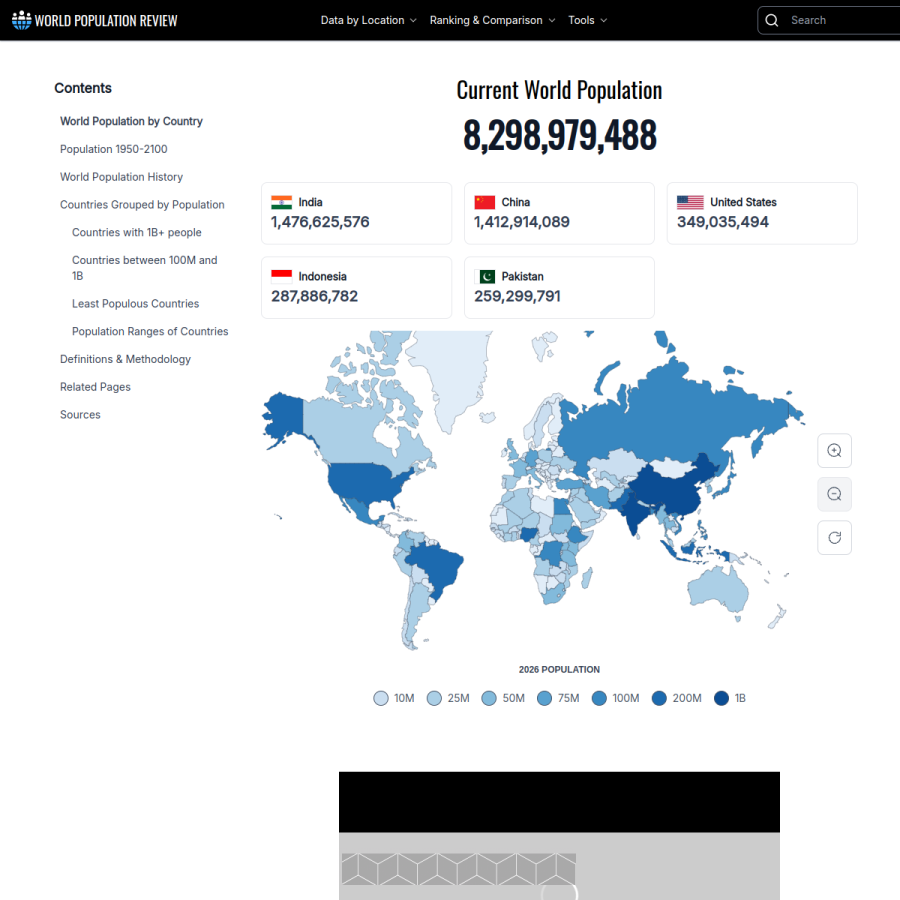Reset the map view with refresh icon
900x900 pixels.
point(834,538)
